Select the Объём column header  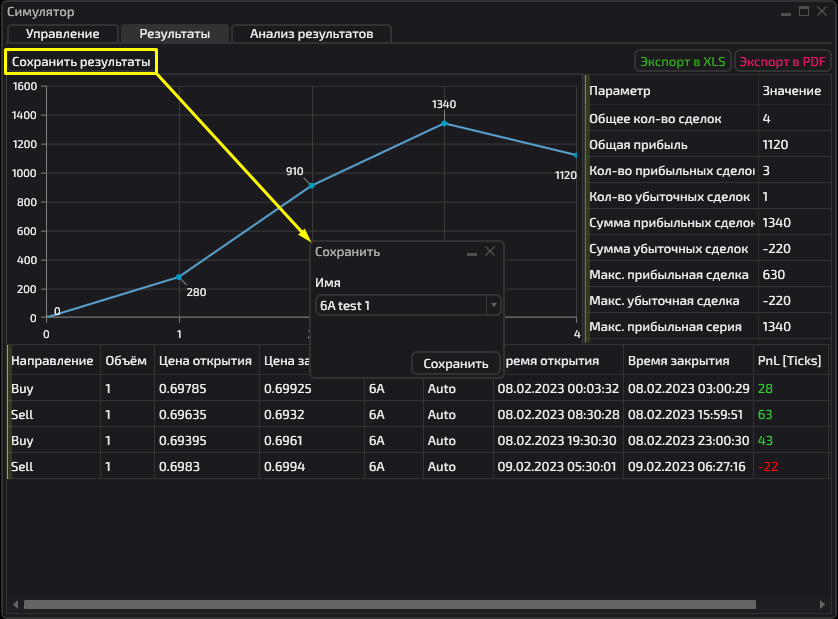coord(127,361)
